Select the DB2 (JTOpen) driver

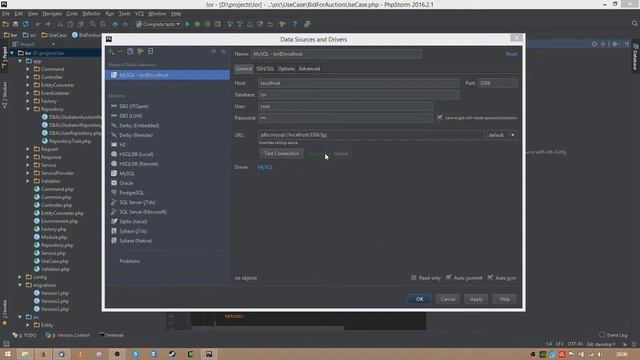point(134,106)
